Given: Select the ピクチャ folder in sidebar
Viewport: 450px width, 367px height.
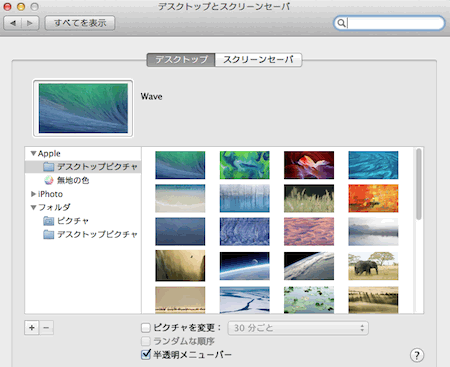Looking at the screenshot, I should click(83, 221).
